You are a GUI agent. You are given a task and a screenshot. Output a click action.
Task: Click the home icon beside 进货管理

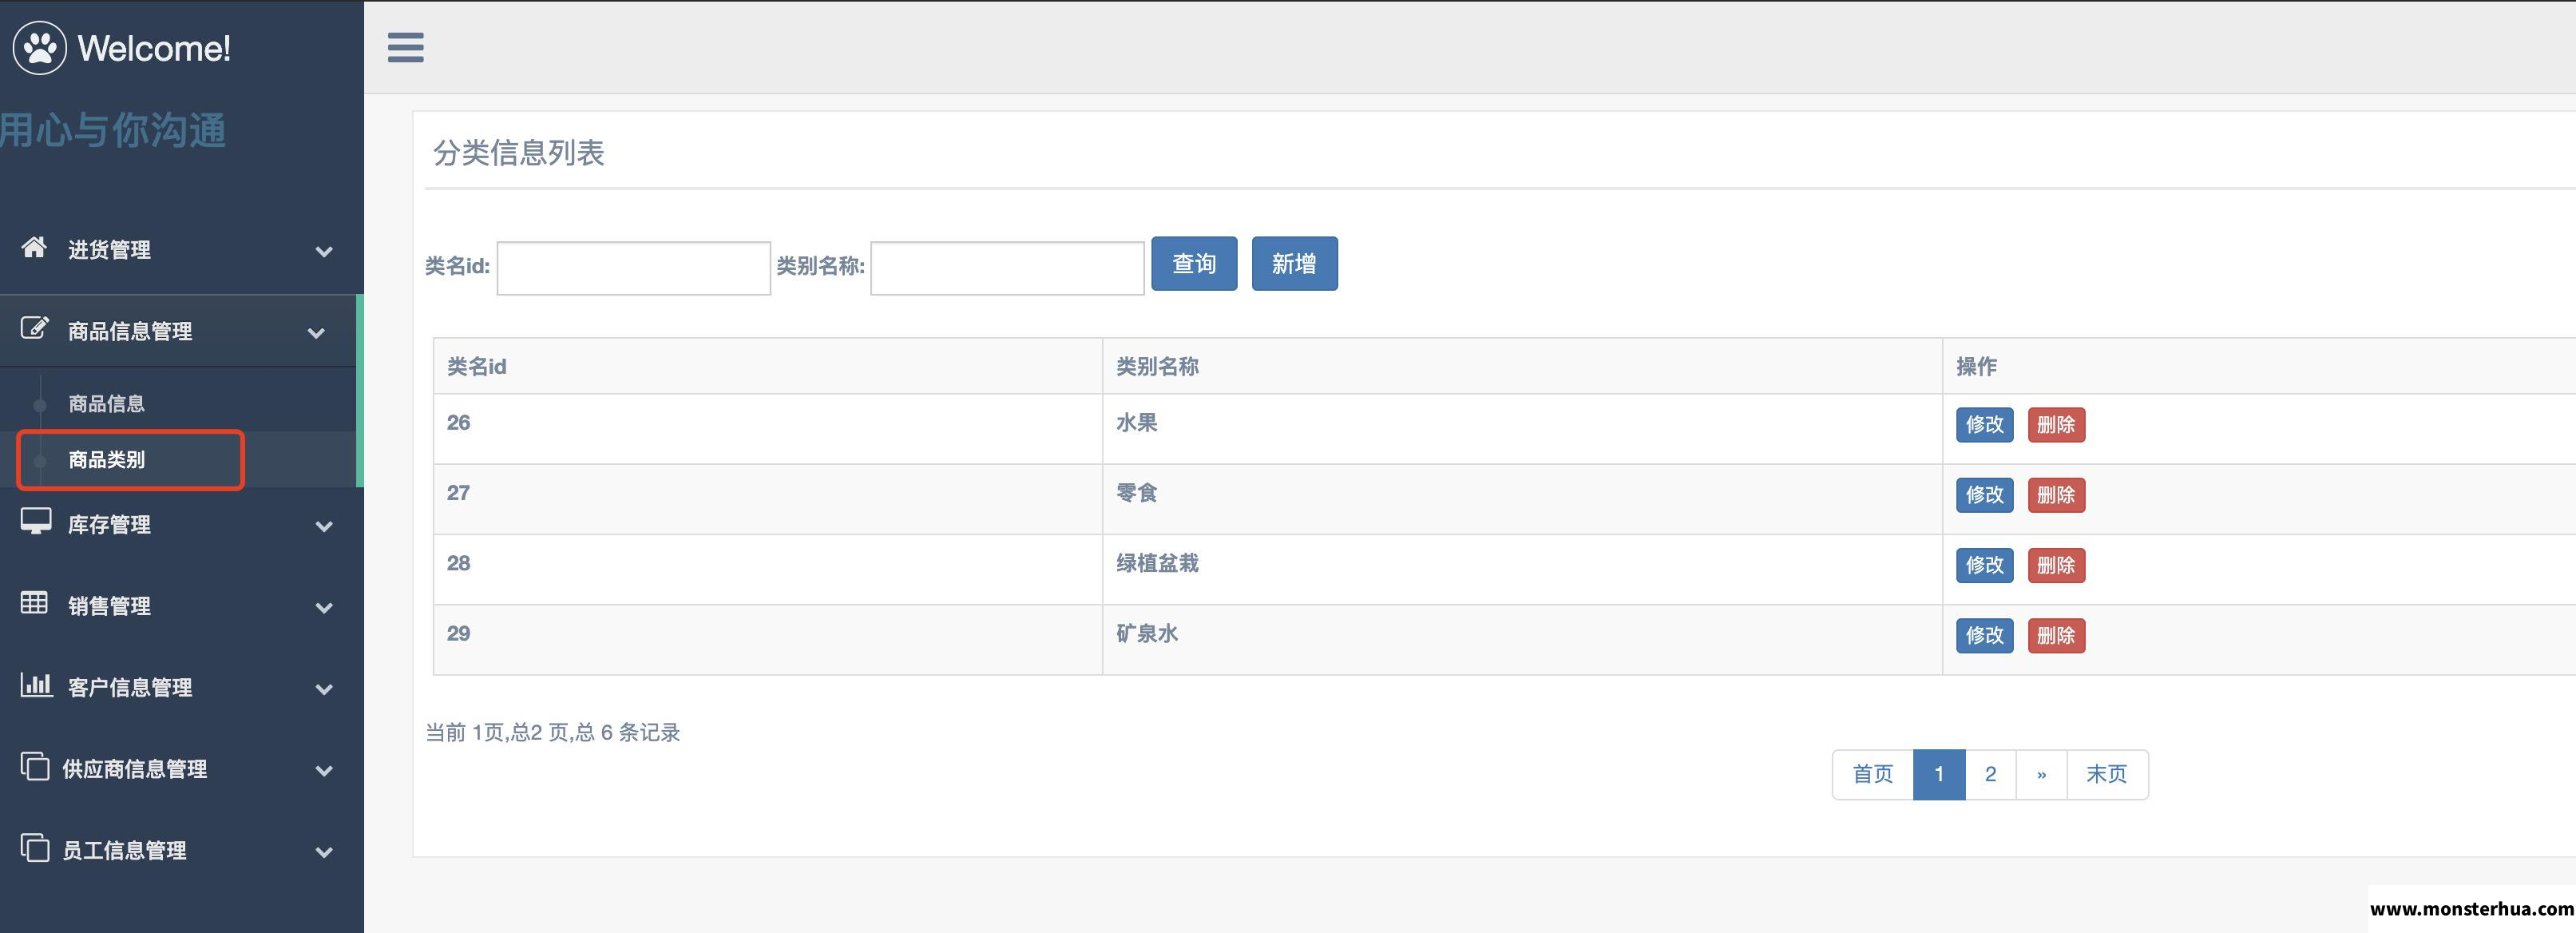pos(34,247)
